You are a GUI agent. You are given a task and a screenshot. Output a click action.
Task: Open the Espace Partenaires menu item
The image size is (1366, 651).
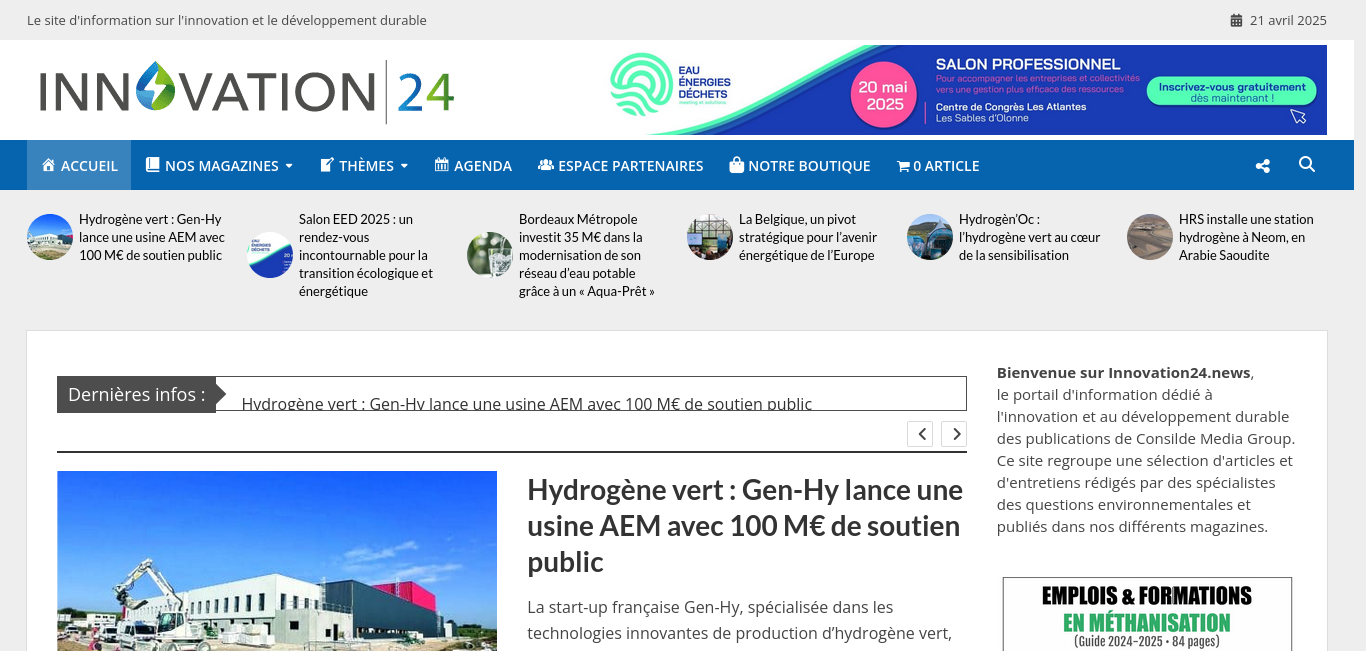pos(621,165)
